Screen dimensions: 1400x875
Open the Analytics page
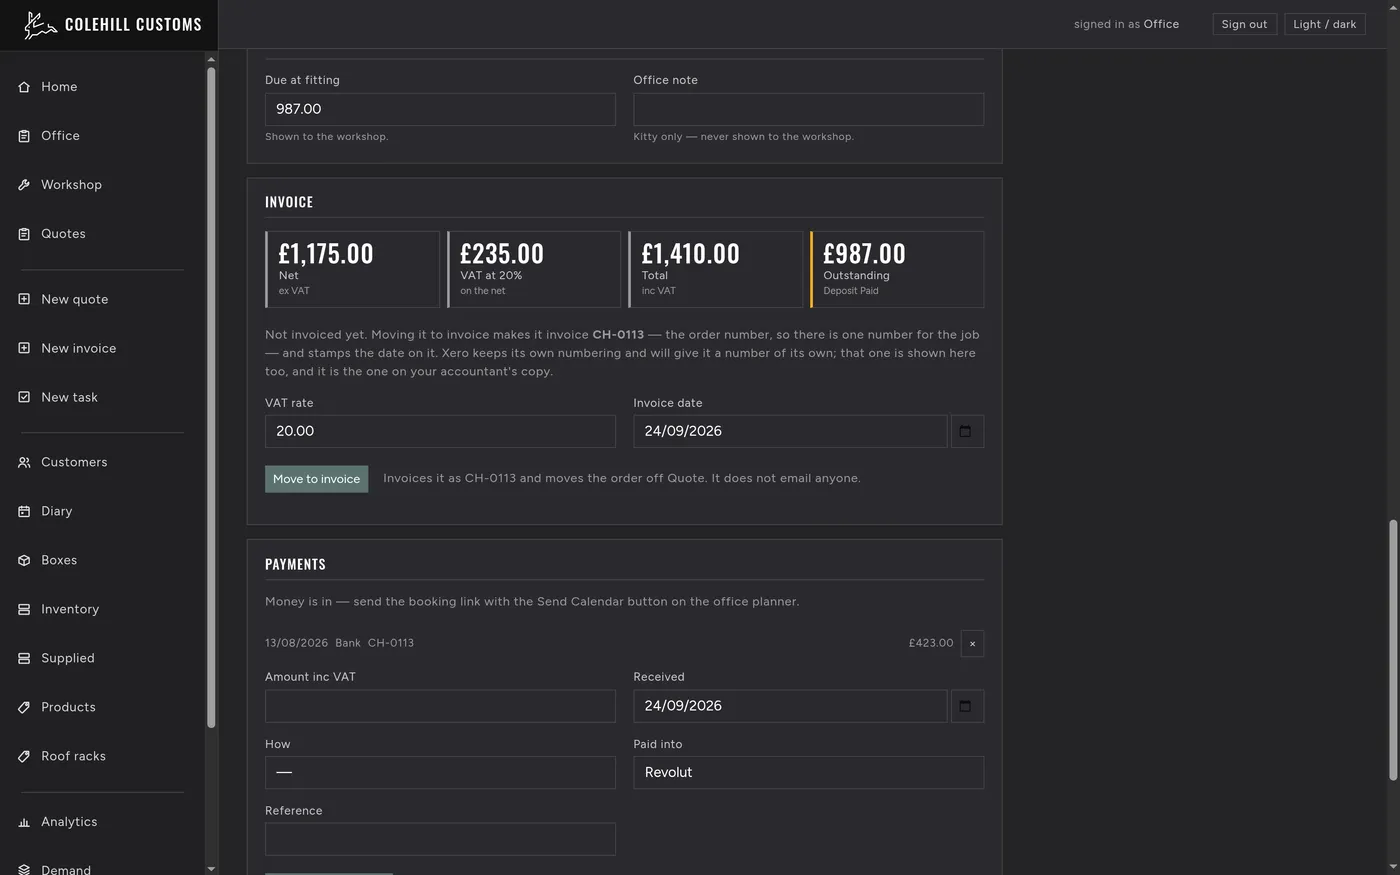[x=69, y=822]
